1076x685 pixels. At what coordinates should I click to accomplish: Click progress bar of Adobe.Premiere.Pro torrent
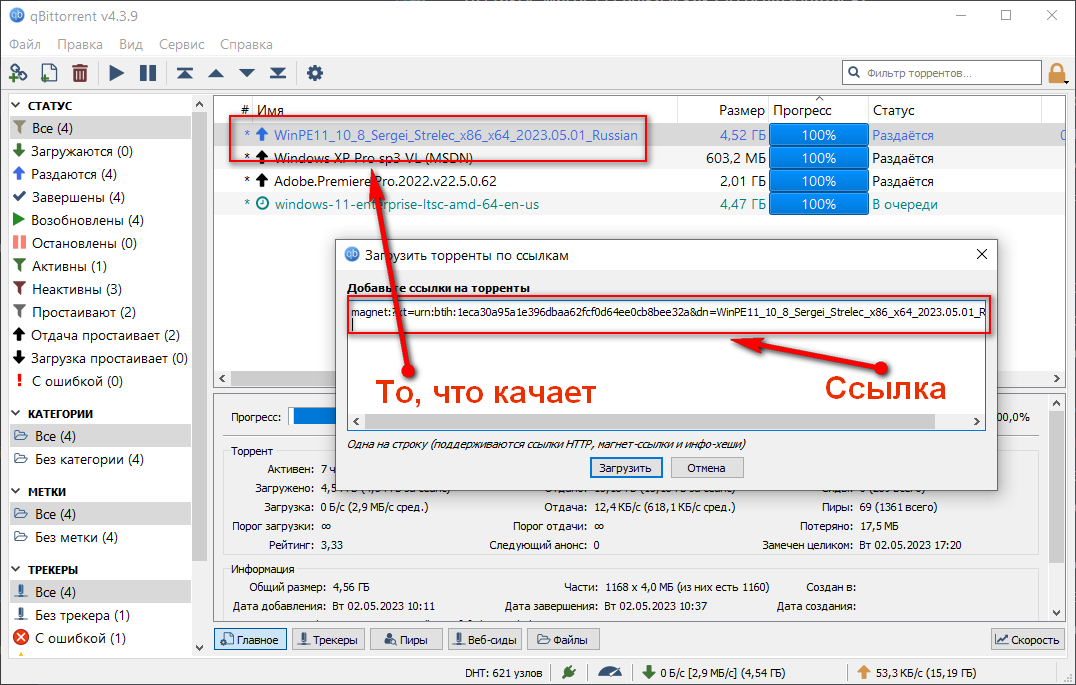(819, 181)
